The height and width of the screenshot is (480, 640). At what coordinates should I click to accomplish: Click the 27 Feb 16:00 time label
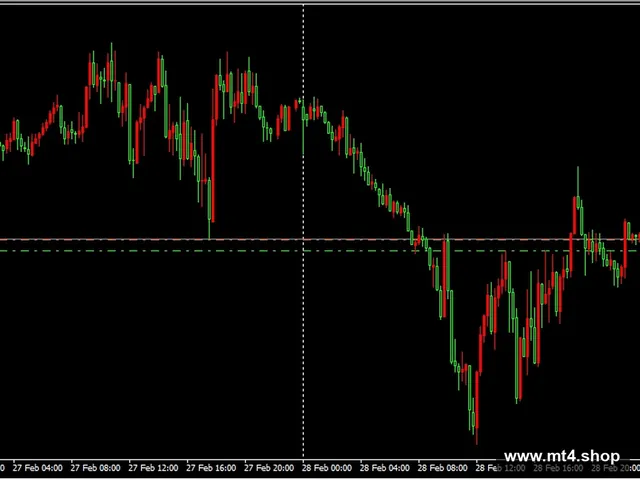coord(211,468)
